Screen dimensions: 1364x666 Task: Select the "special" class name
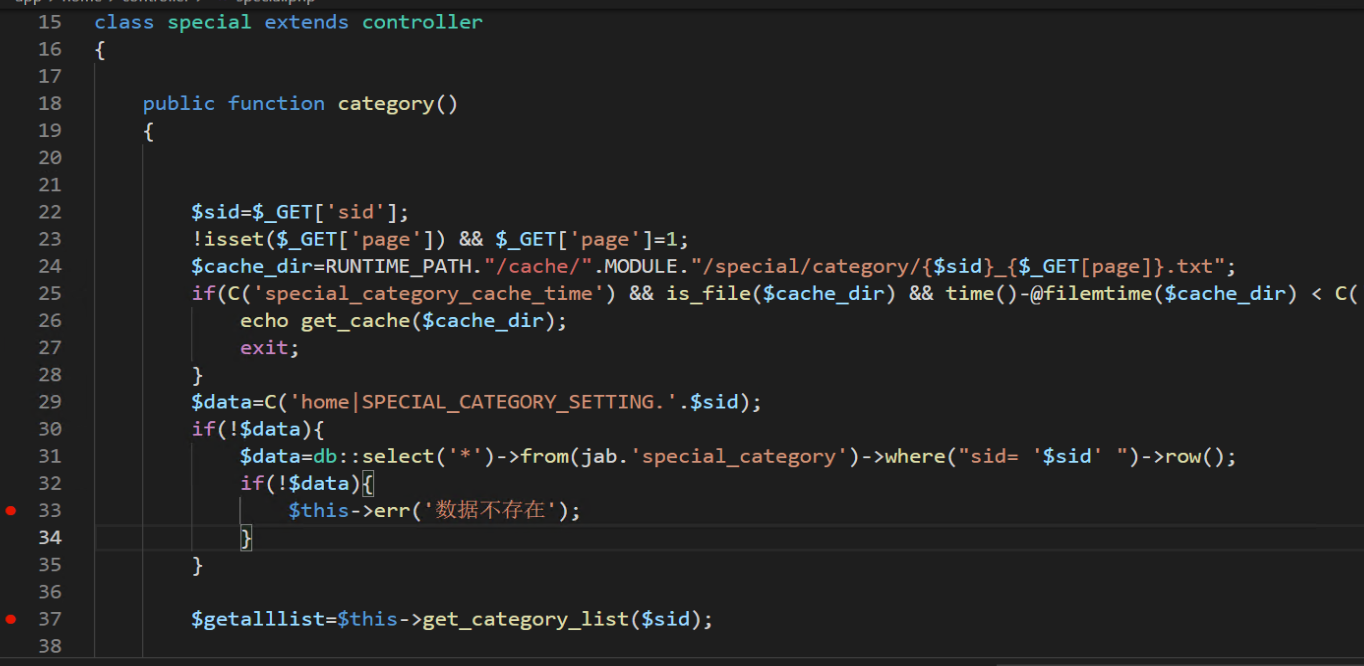pos(210,22)
